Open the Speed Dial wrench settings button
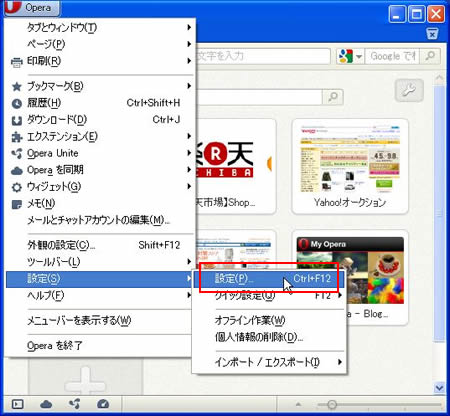The height and width of the screenshot is (416, 450). 409,91
